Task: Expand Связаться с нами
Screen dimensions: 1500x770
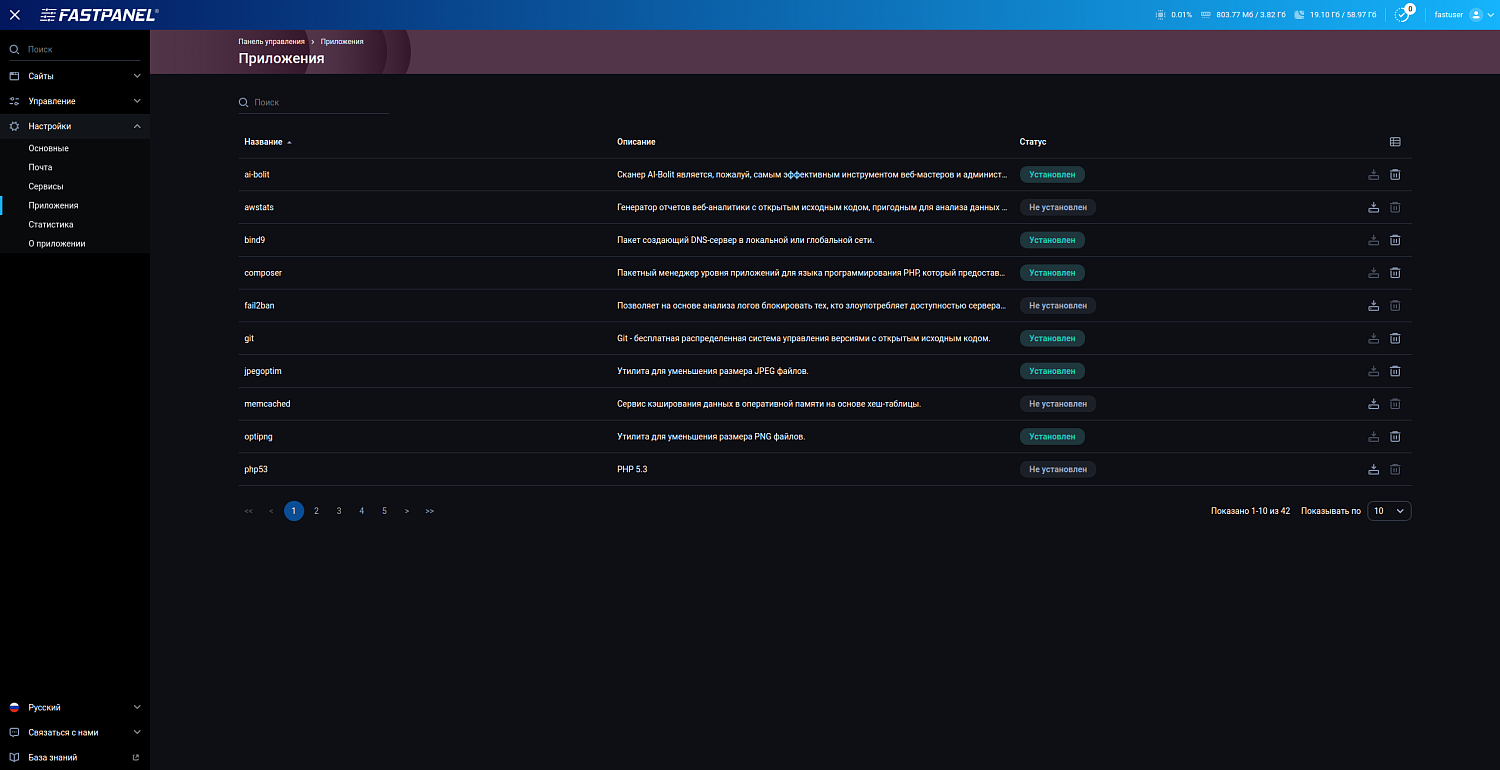Action: (75, 732)
